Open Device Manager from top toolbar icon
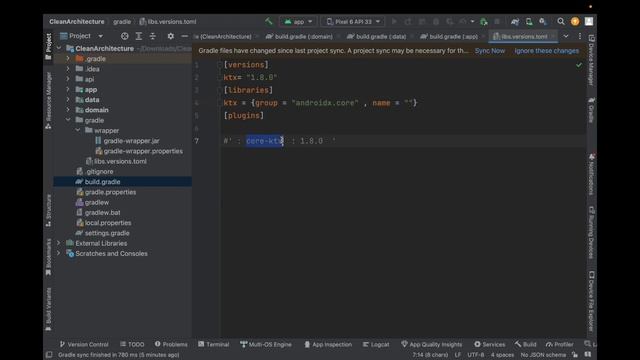This screenshot has width=640, height=360. pos(529,22)
